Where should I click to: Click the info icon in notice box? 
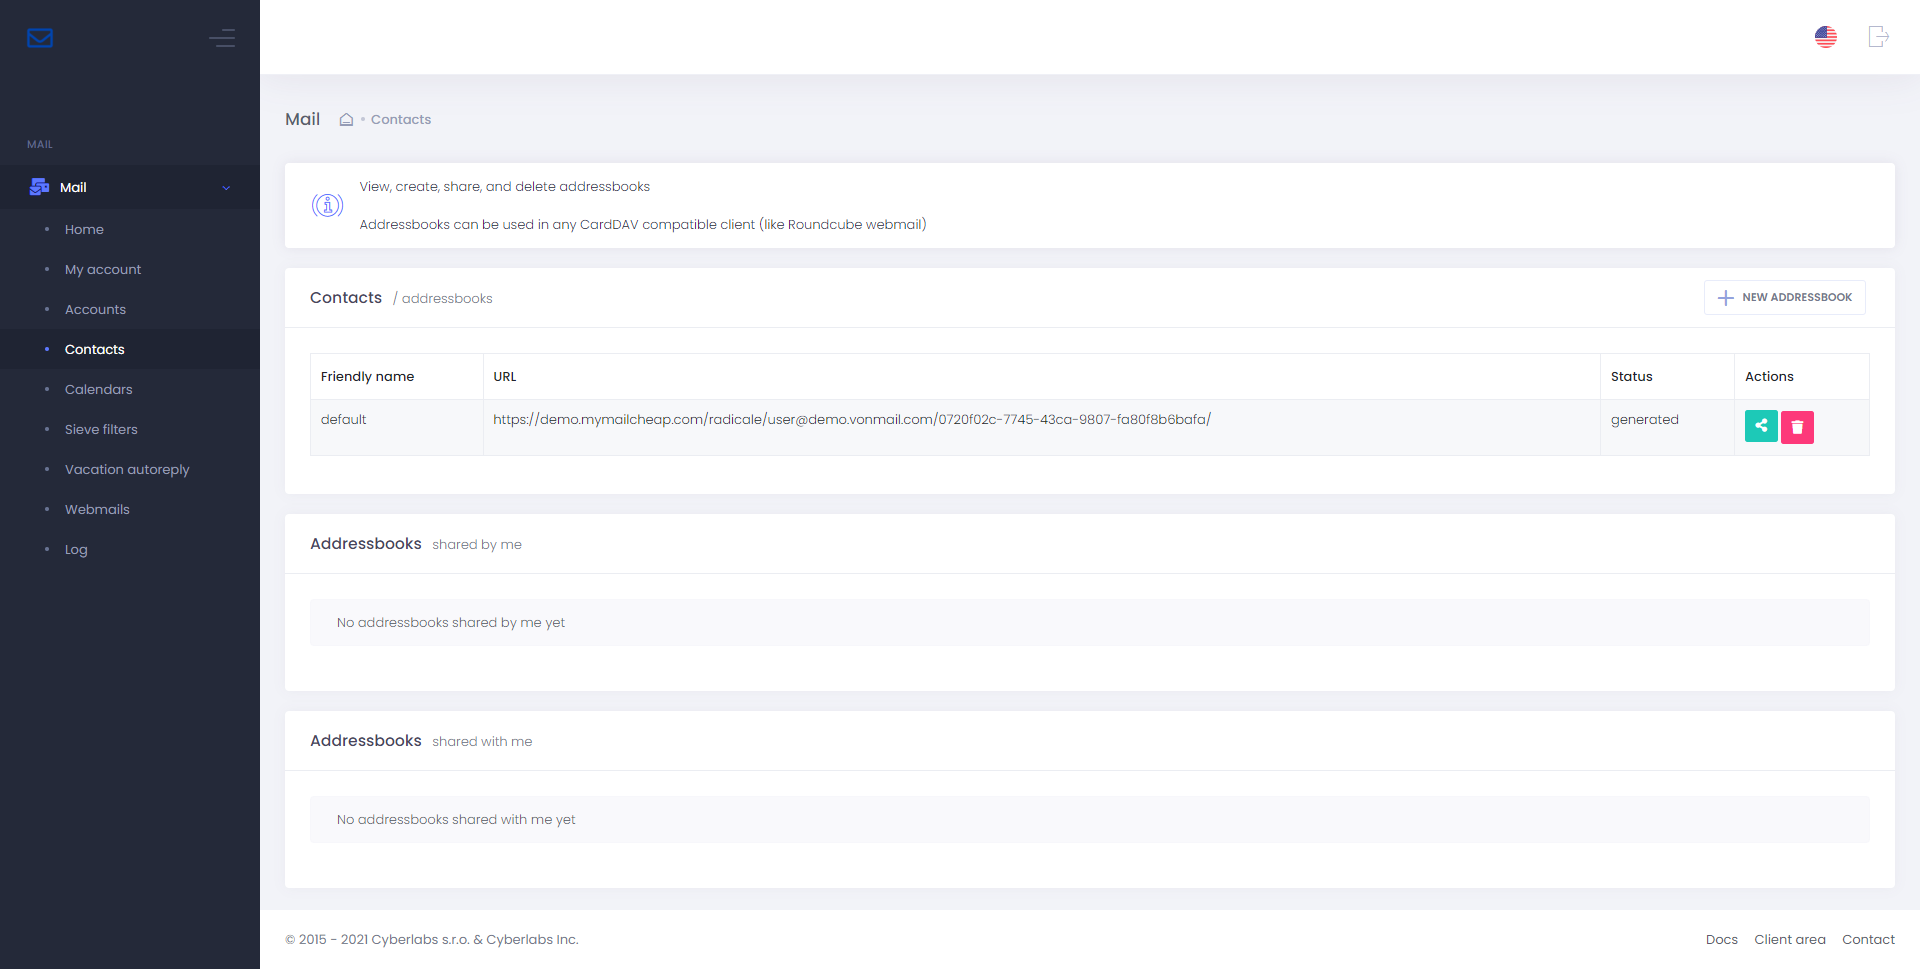(x=327, y=206)
